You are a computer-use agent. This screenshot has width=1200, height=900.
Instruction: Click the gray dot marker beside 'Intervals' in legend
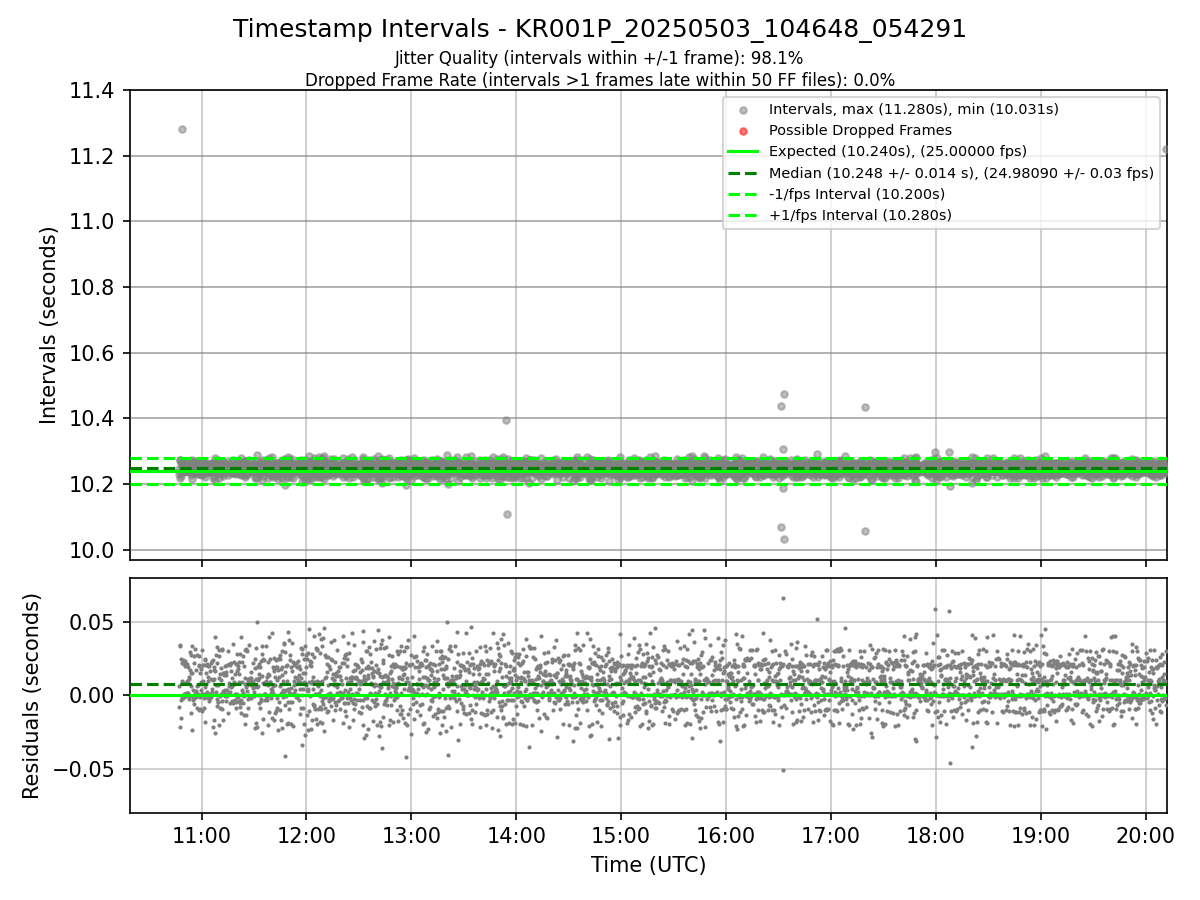(x=743, y=110)
